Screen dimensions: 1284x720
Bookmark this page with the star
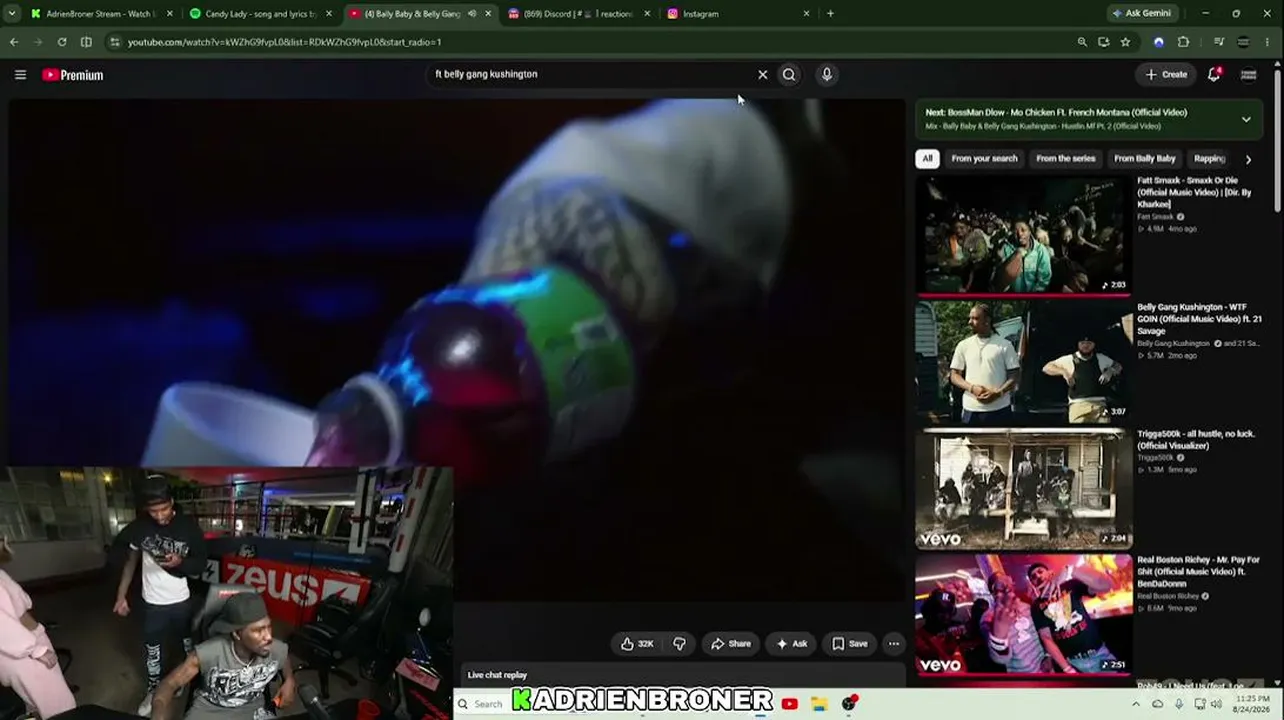point(1125,42)
